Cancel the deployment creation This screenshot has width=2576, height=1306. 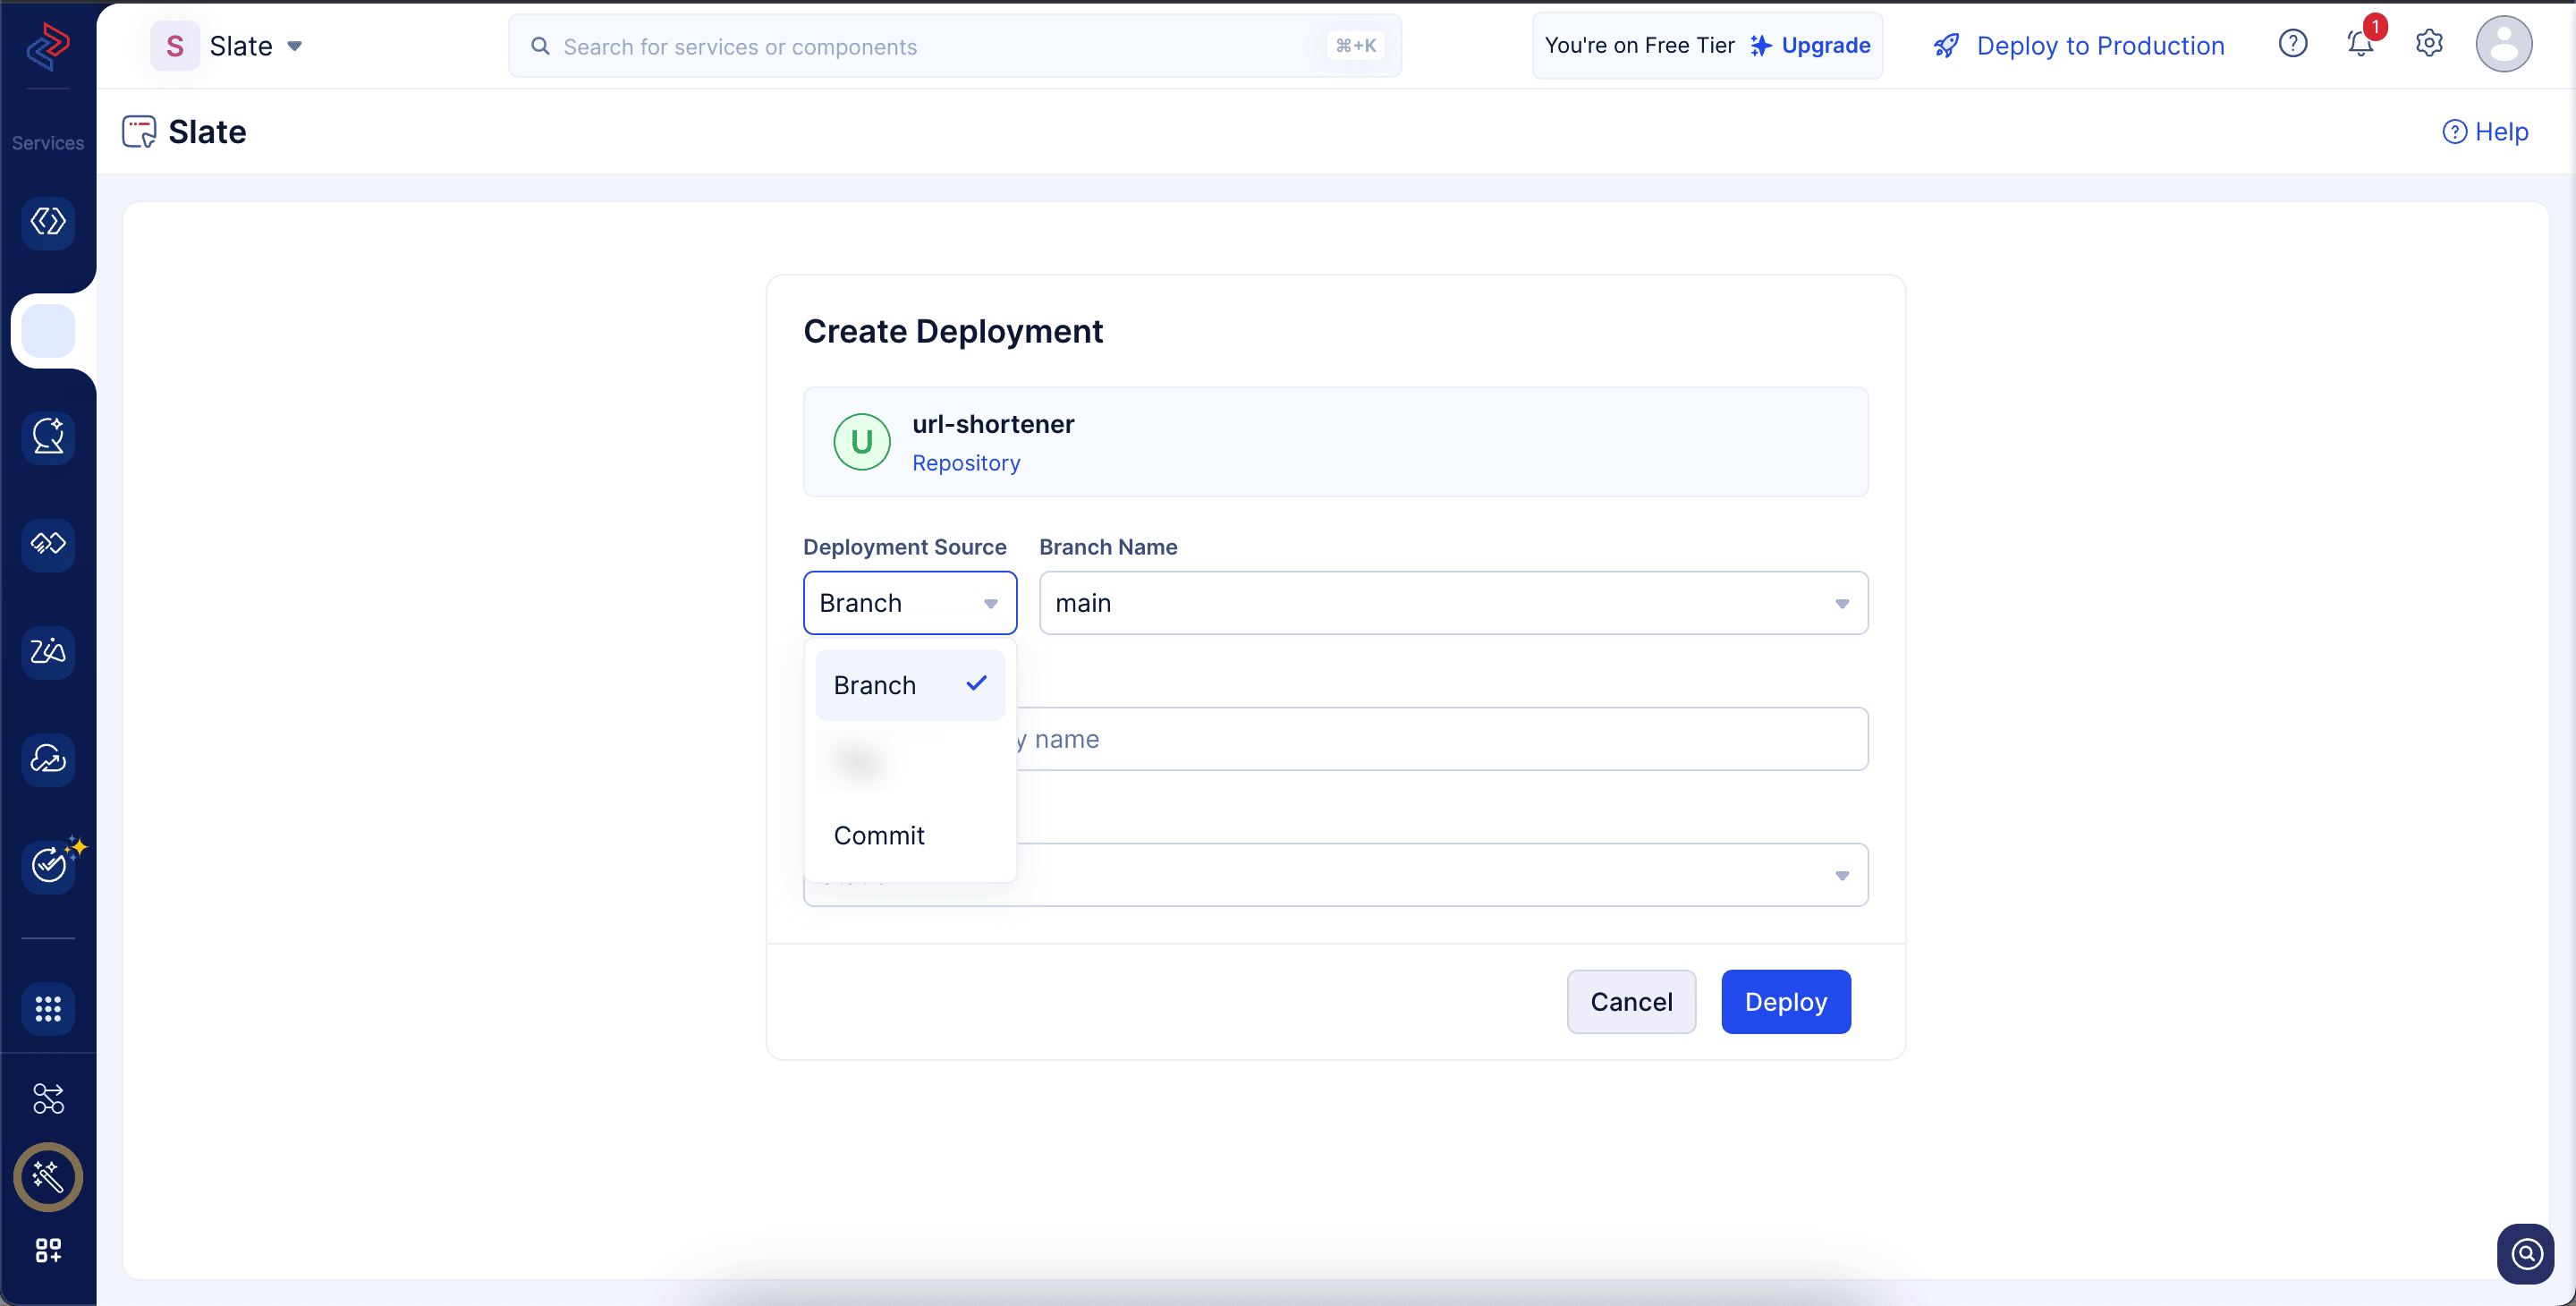[x=1631, y=1001]
